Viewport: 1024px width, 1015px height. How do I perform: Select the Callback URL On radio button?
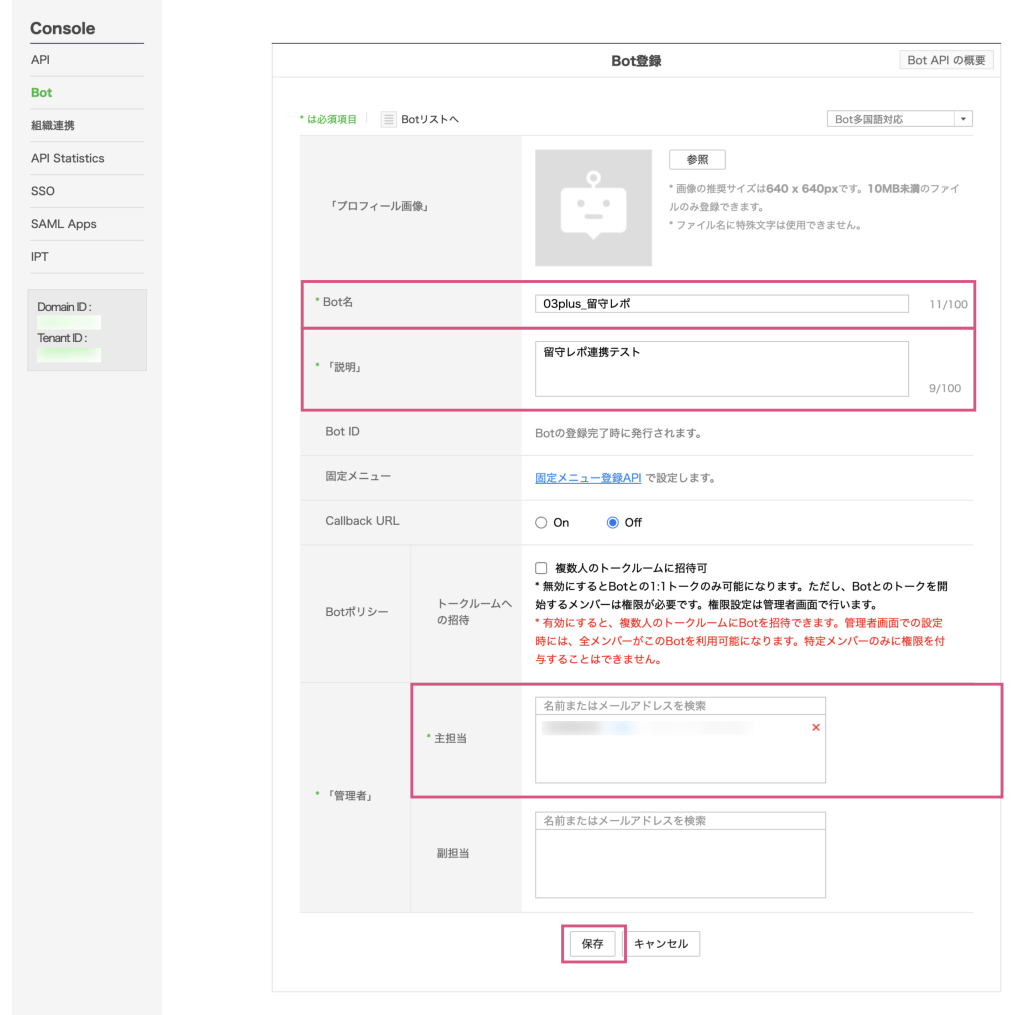pos(542,522)
